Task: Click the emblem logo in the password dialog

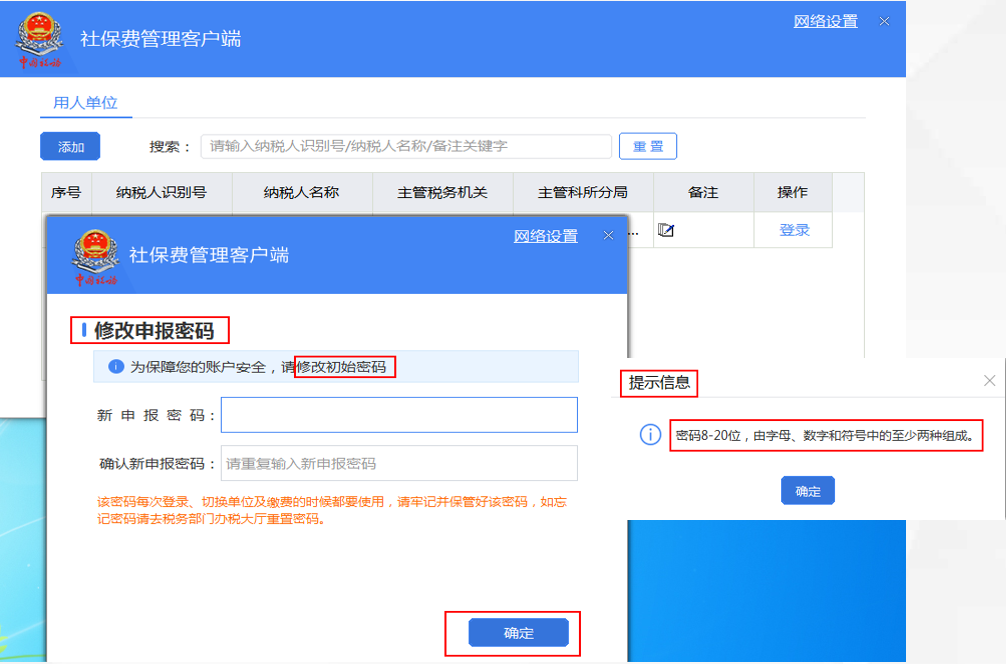Action: tap(96, 256)
